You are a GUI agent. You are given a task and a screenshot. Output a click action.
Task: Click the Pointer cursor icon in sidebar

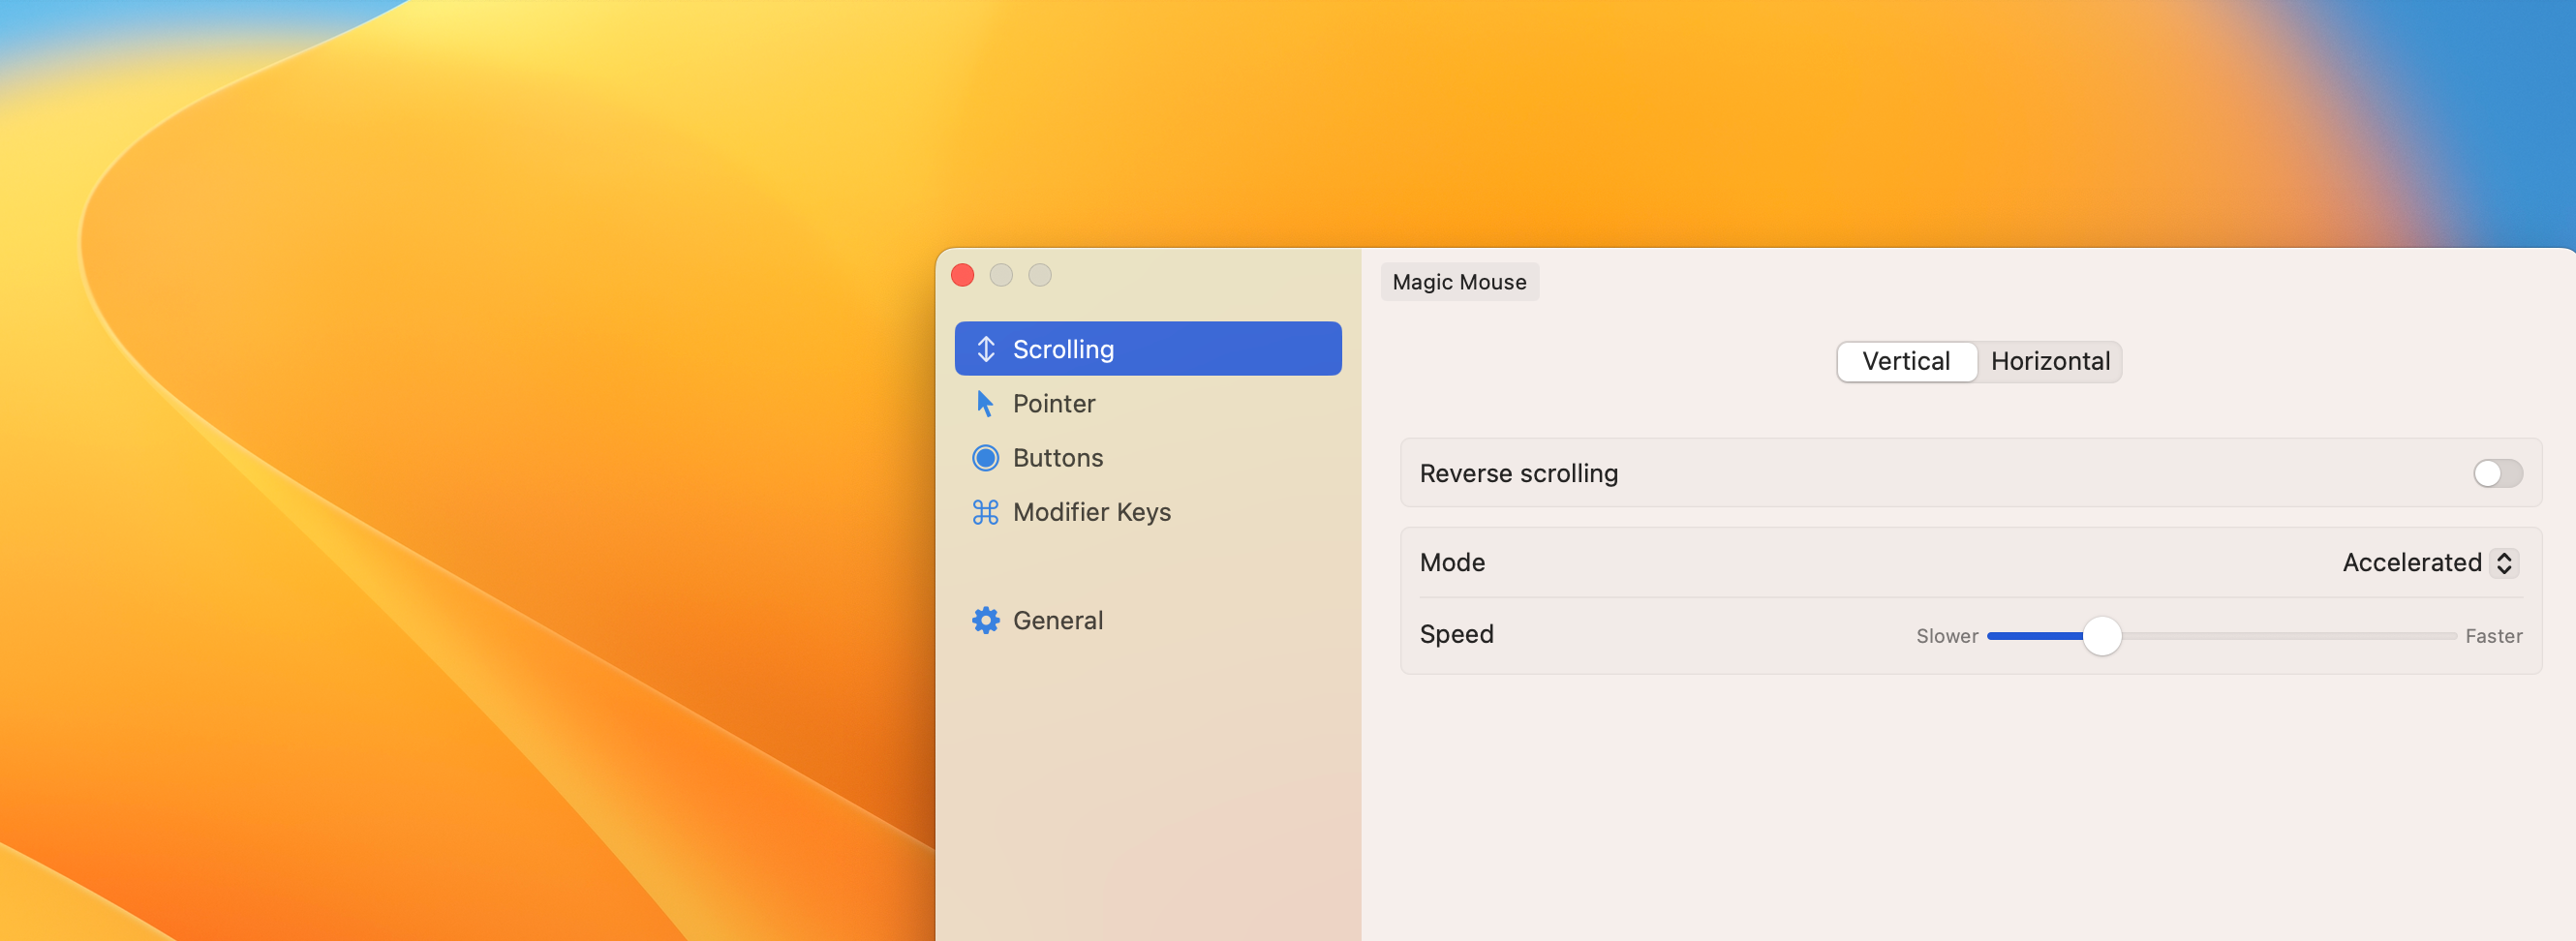click(985, 403)
